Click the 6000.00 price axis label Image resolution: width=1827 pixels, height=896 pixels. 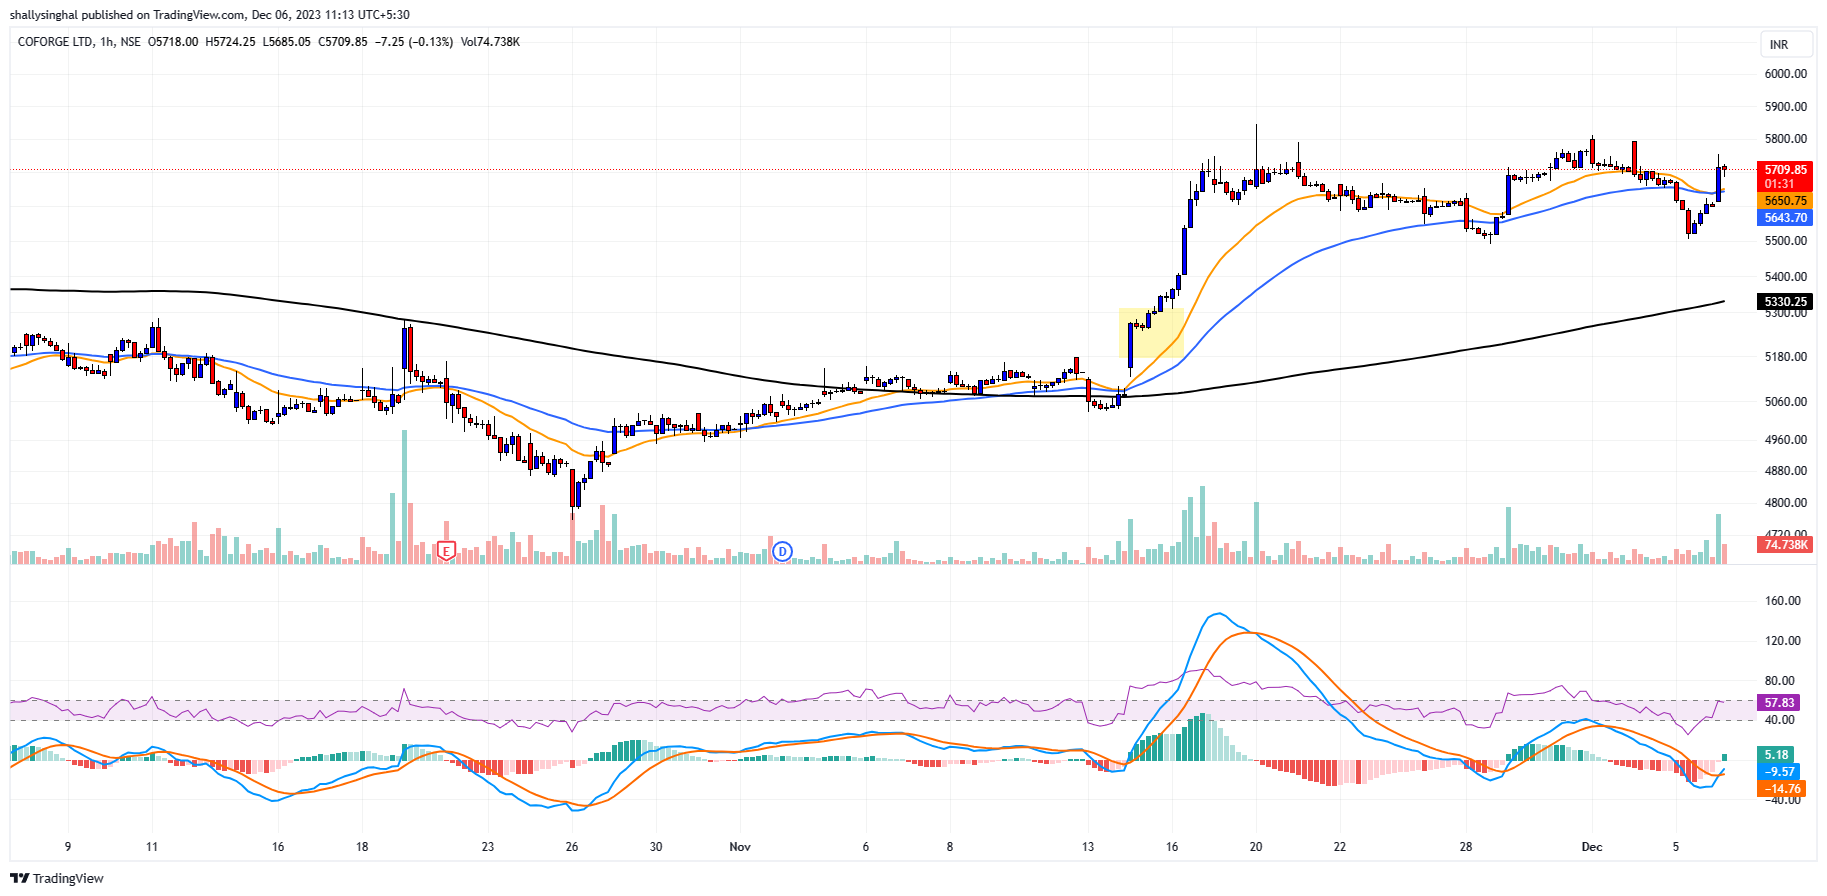[x=1786, y=74]
